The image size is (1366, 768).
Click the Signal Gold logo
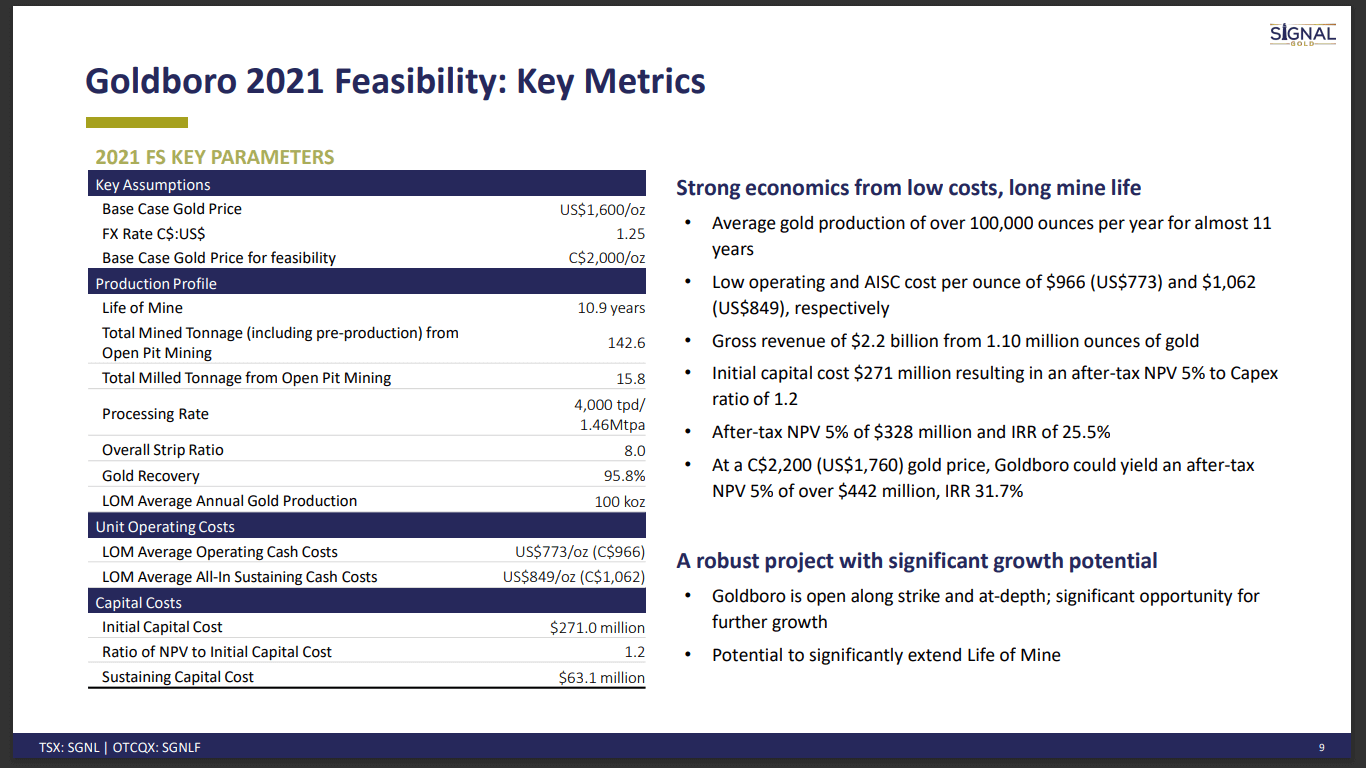click(1302, 34)
